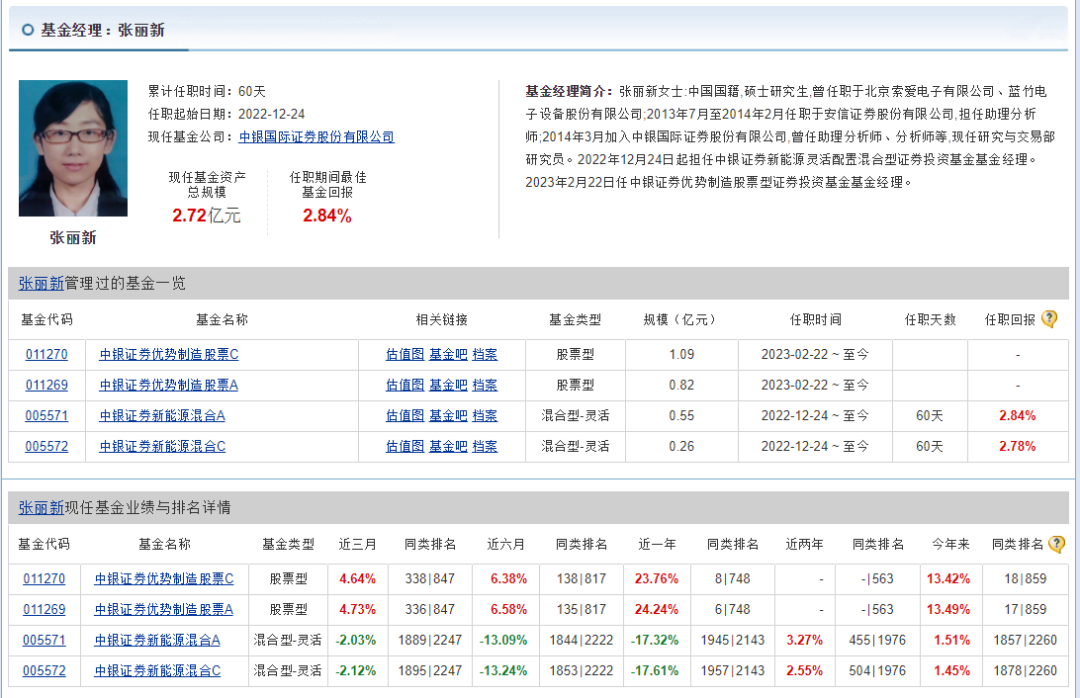Click the 近三月 column header
The width and height of the screenshot is (1080, 698).
coord(357,544)
